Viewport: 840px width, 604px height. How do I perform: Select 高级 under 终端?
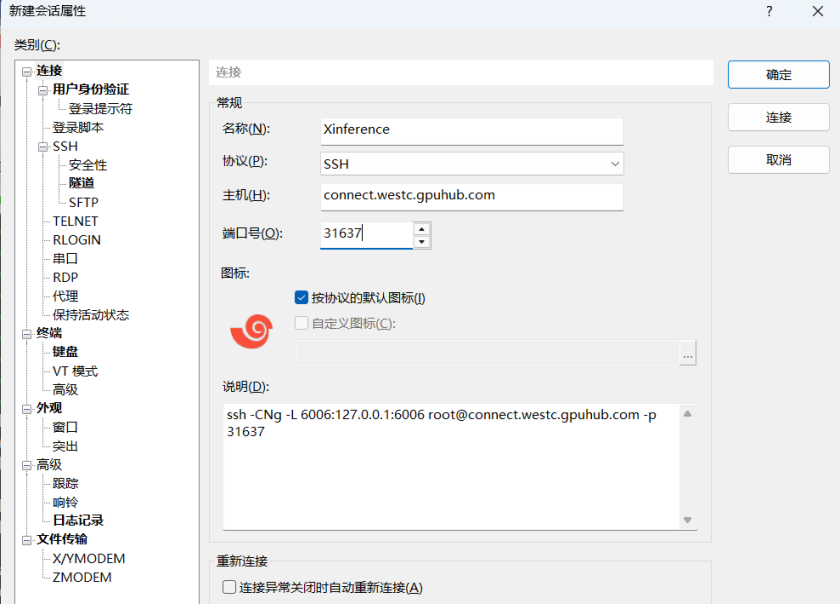(65, 390)
